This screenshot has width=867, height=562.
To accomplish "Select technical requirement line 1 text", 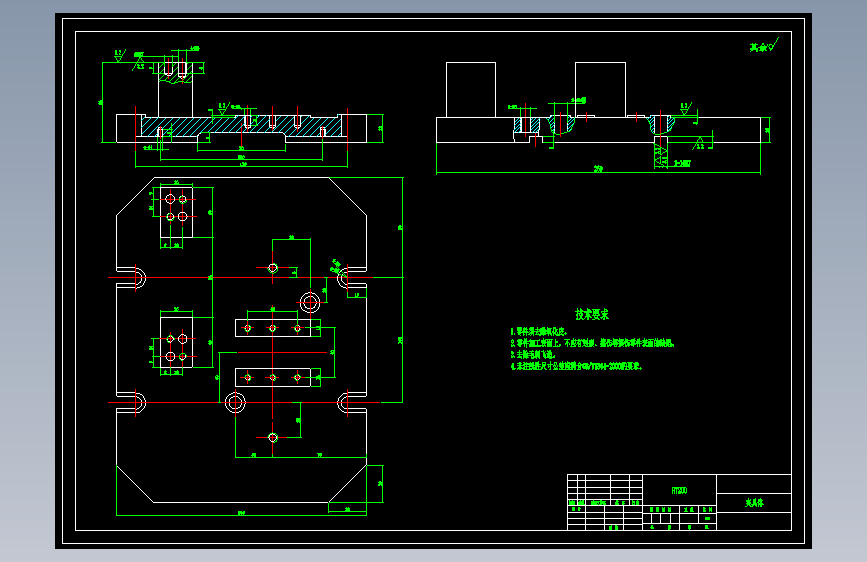I will point(539,331).
